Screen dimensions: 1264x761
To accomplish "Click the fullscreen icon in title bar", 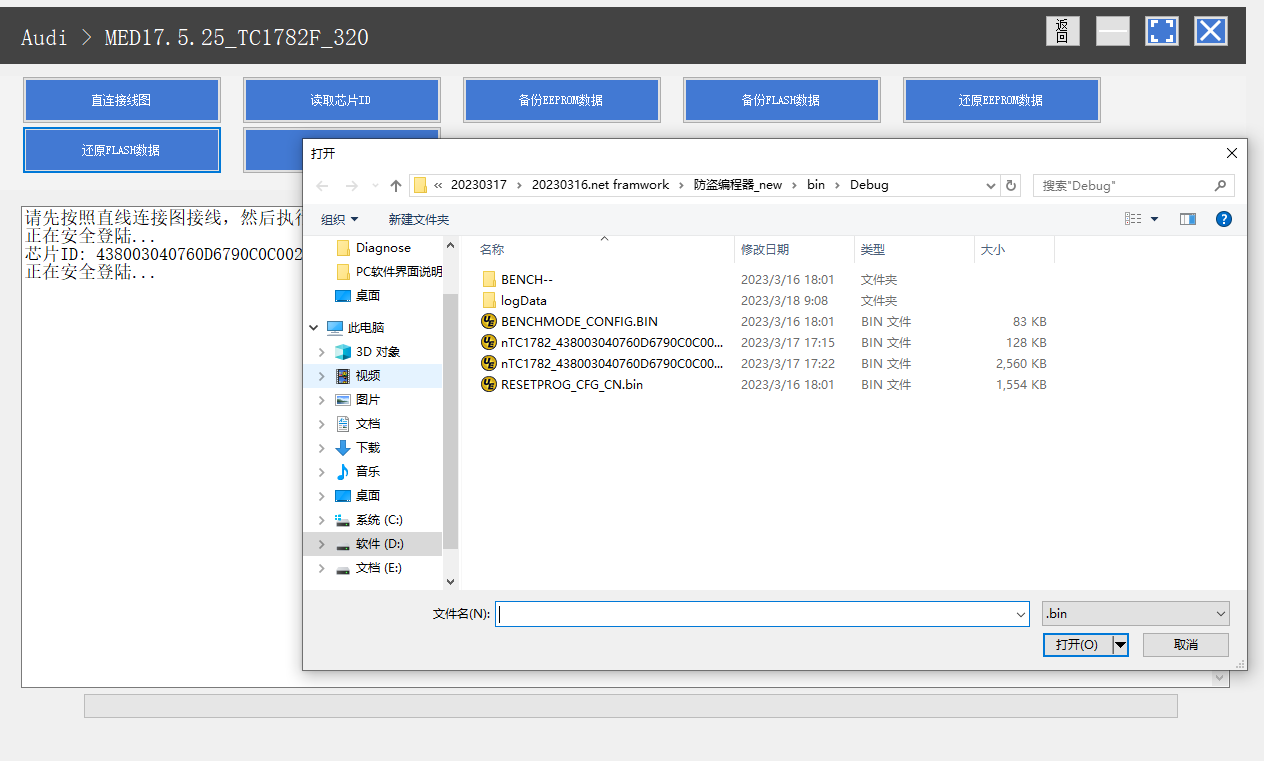I will (1162, 31).
